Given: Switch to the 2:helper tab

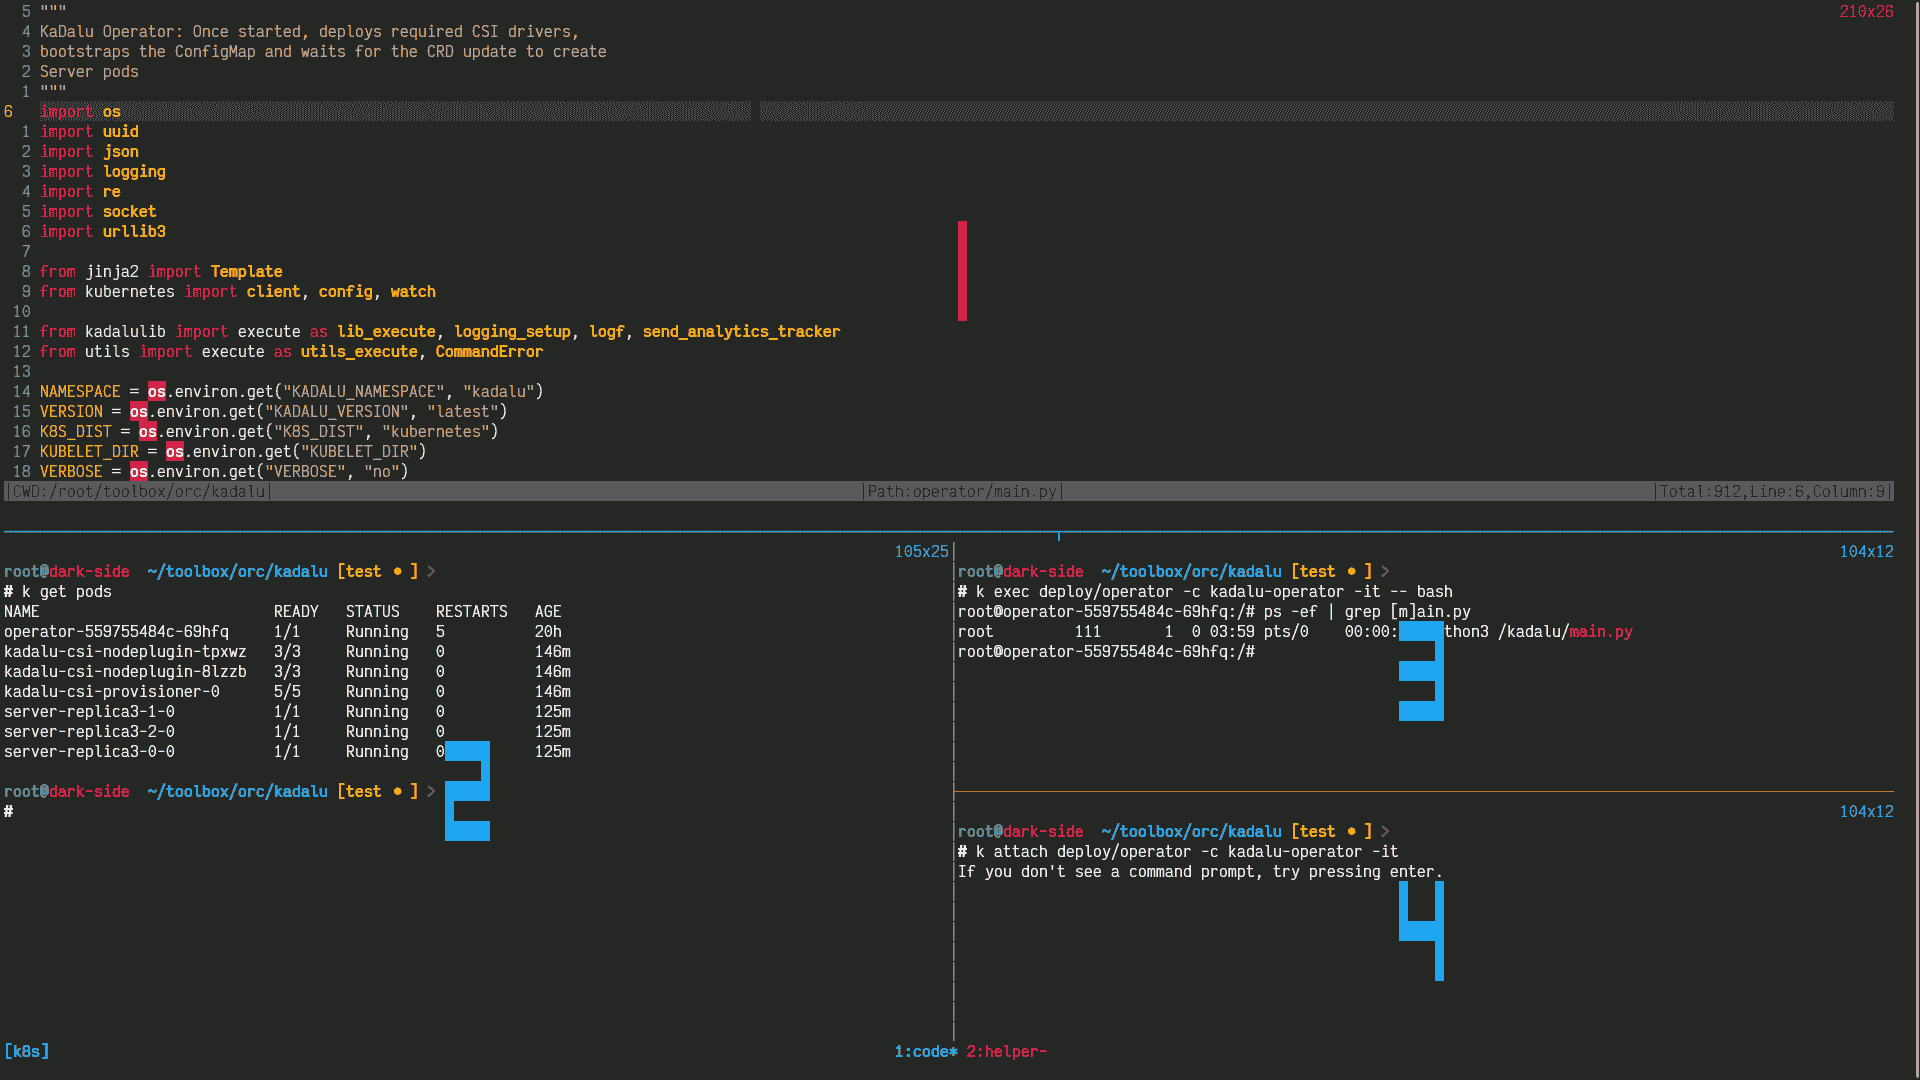Looking at the screenshot, I should click(x=1011, y=1050).
